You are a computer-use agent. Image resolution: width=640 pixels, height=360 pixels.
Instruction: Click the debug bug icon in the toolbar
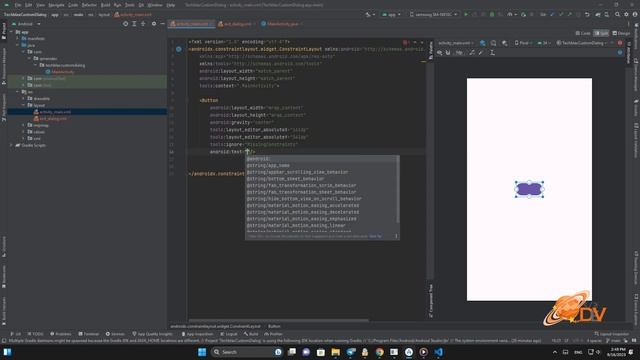[x=492, y=14]
